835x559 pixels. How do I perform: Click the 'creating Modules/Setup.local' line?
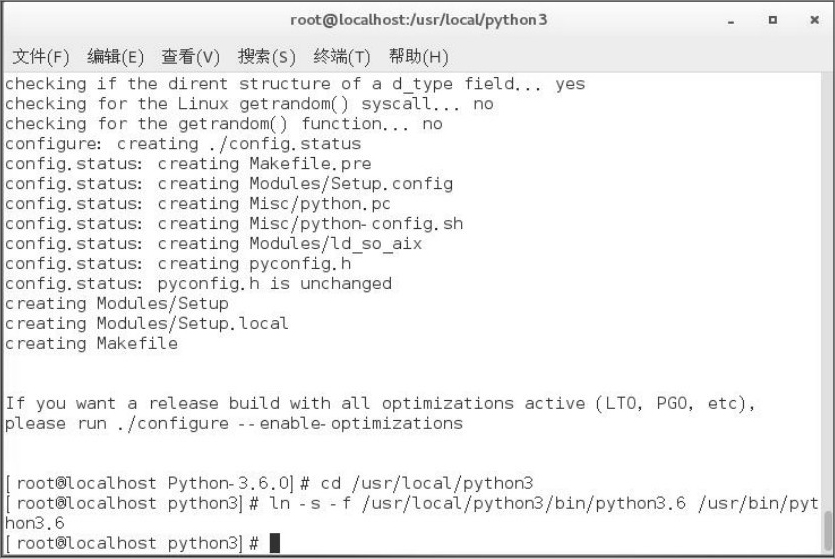(x=146, y=324)
